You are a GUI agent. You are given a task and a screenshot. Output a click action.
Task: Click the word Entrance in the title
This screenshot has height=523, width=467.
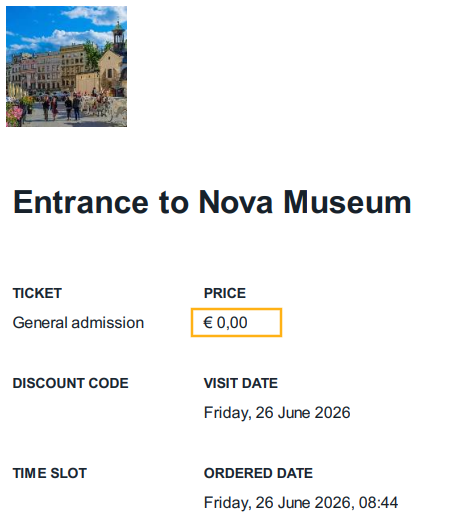pyautogui.click(x=80, y=202)
